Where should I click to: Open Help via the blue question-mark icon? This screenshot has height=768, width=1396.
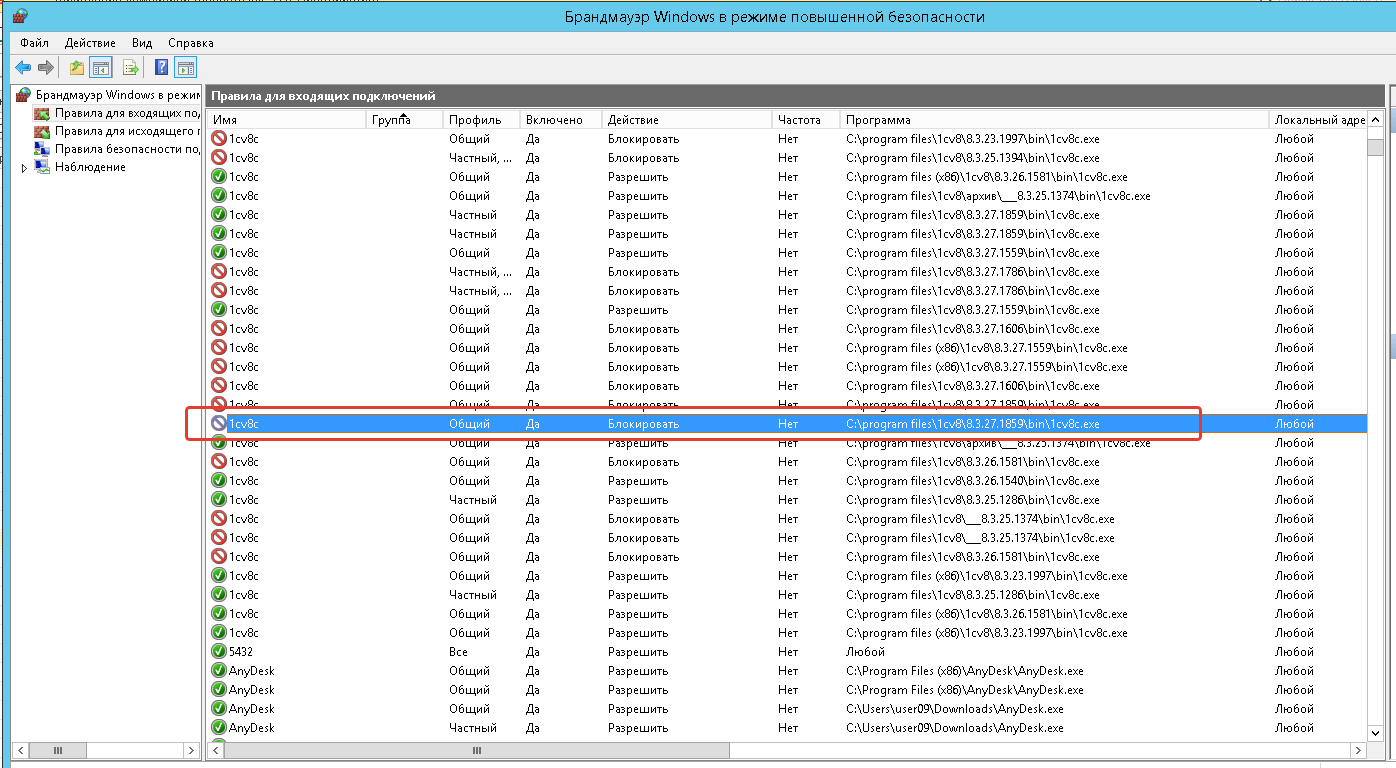pyautogui.click(x=161, y=68)
